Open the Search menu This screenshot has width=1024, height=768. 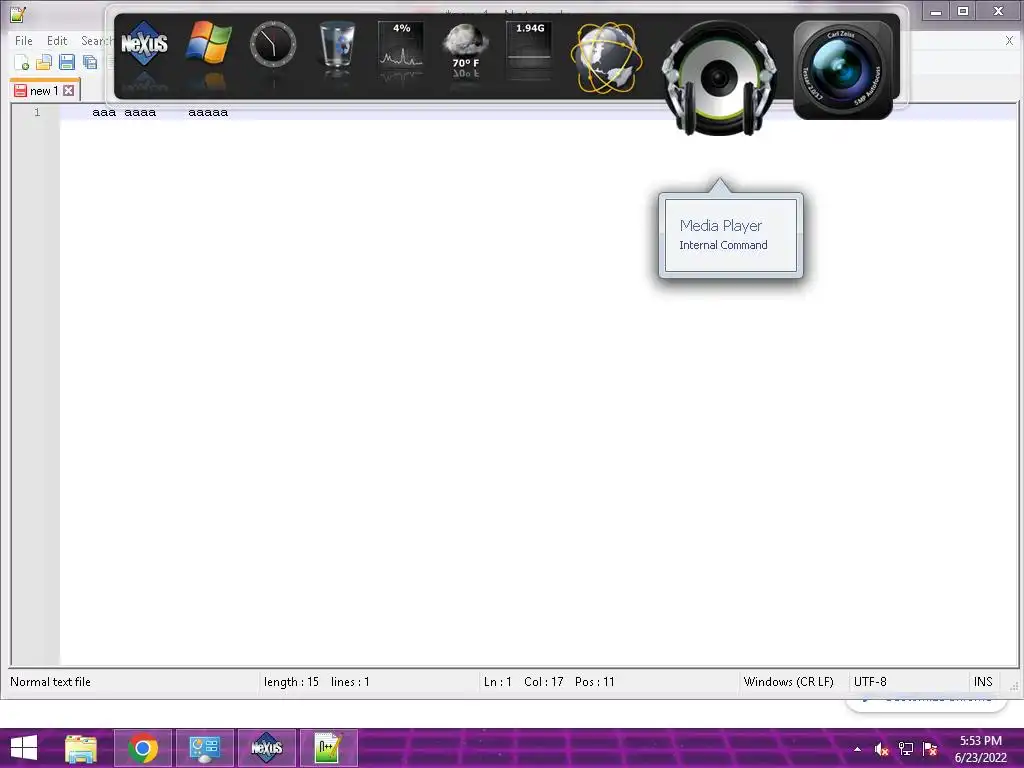tap(96, 40)
